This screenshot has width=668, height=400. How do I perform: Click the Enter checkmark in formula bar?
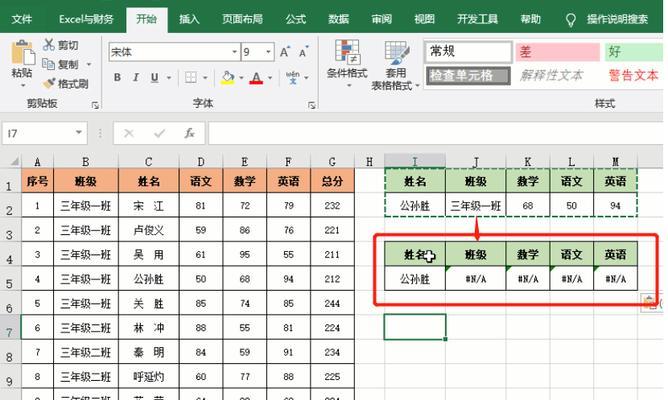click(x=159, y=134)
